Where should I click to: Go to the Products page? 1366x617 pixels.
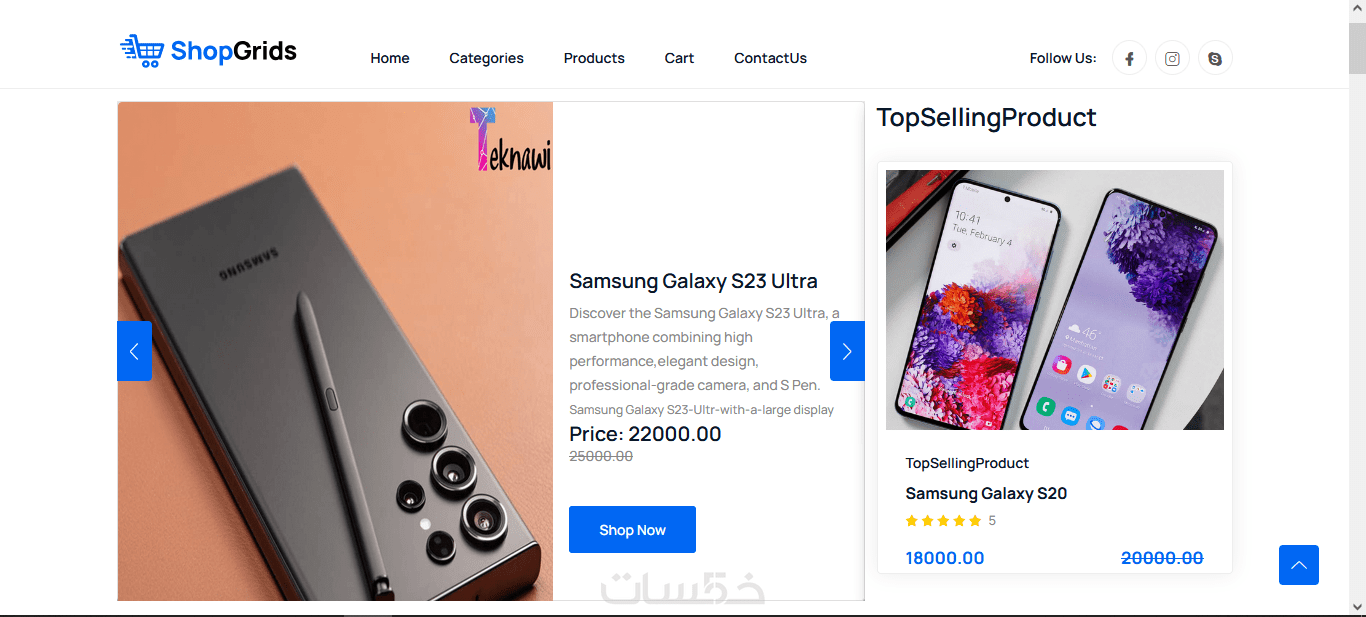coord(594,58)
